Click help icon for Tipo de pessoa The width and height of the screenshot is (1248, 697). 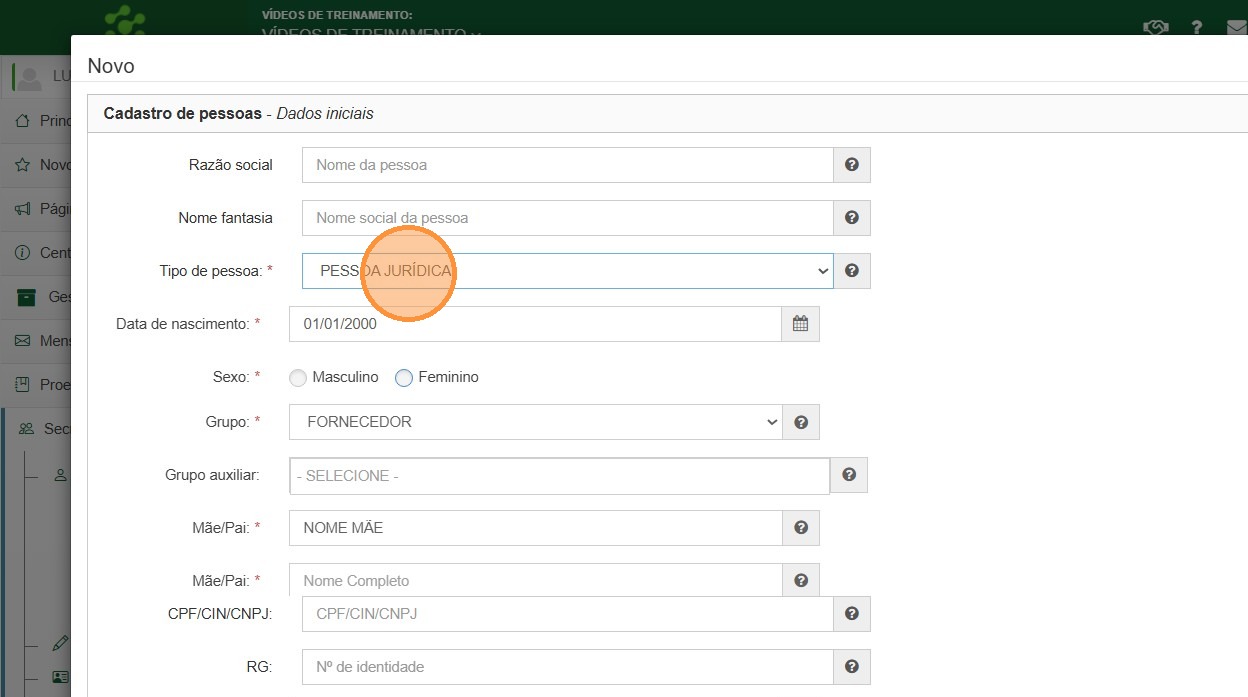(x=851, y=271)
